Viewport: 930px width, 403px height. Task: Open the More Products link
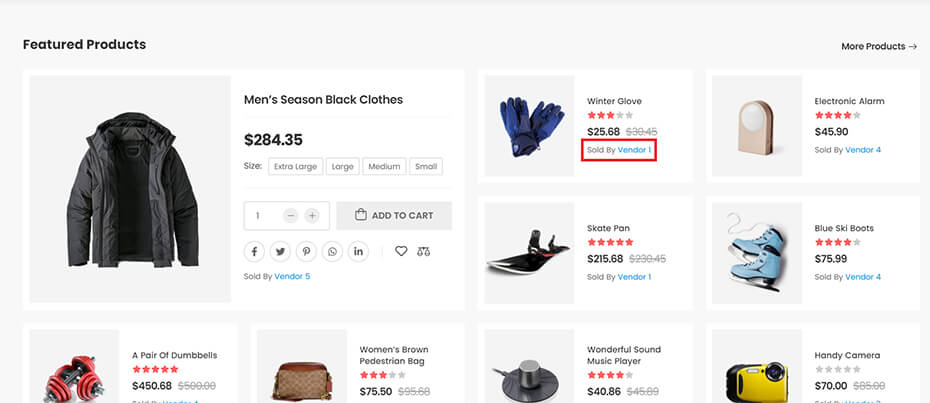pyautogui.click(x=879, y=46)
